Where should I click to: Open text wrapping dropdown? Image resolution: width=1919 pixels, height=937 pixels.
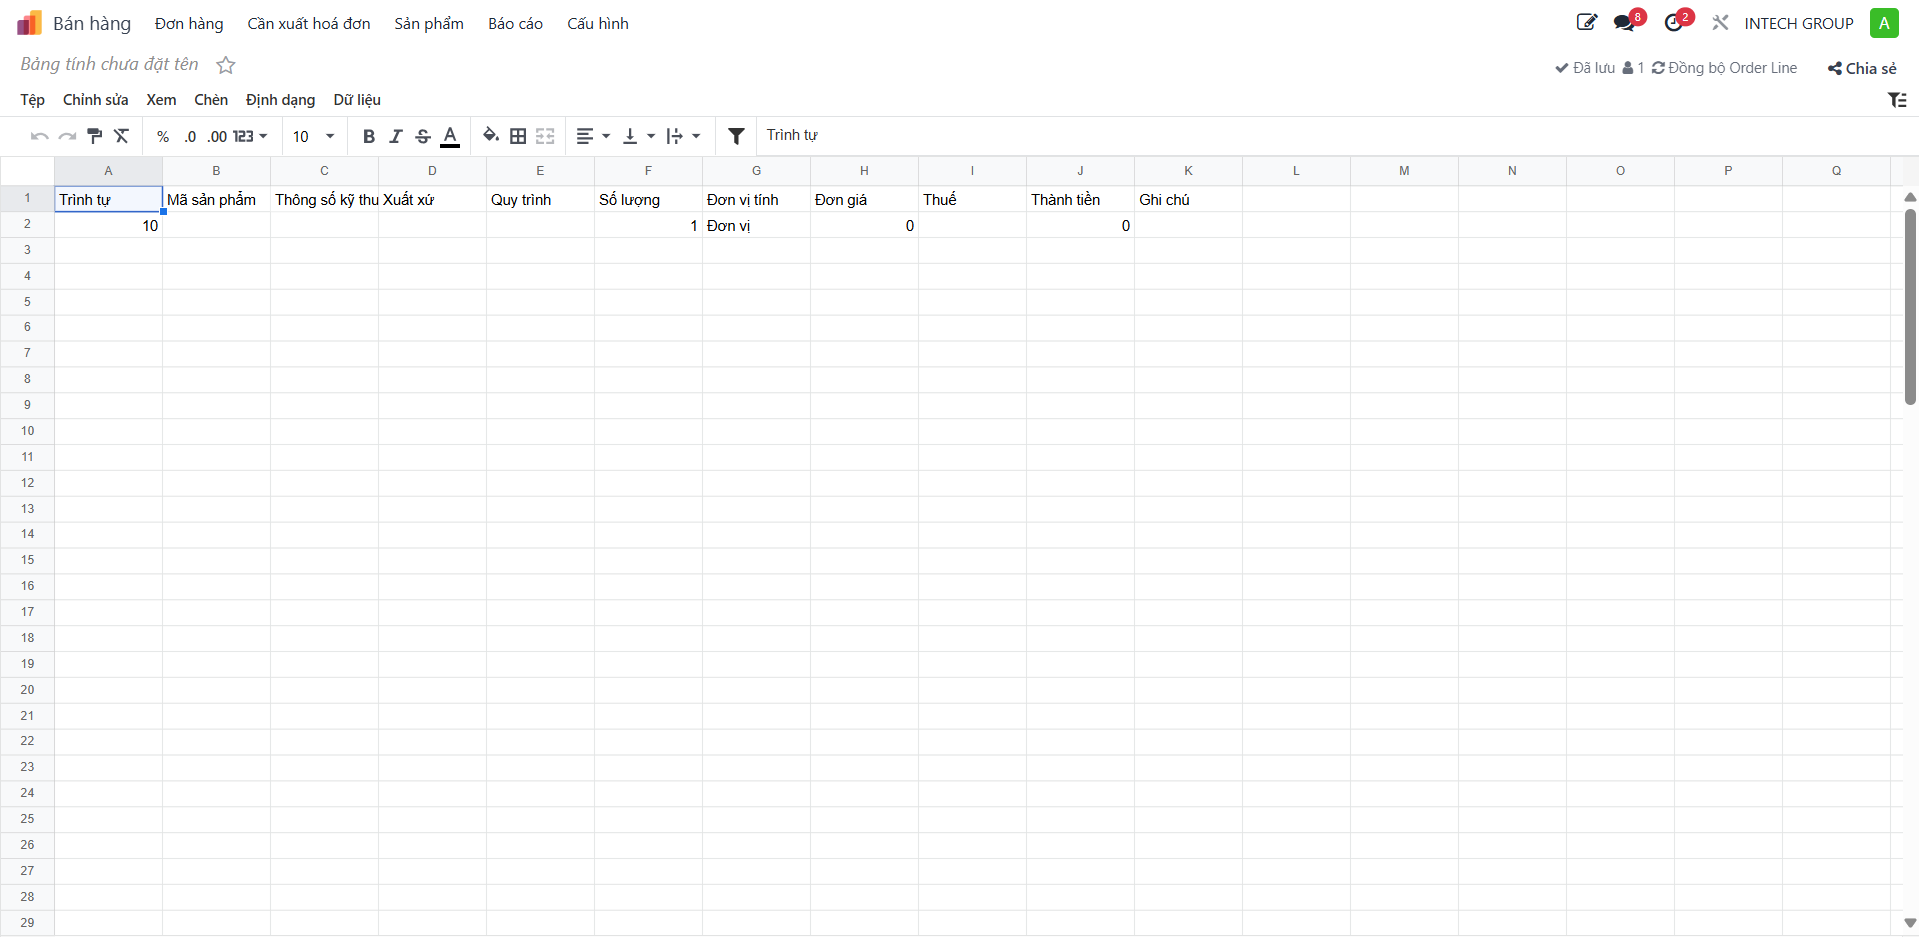coord(684,136)
